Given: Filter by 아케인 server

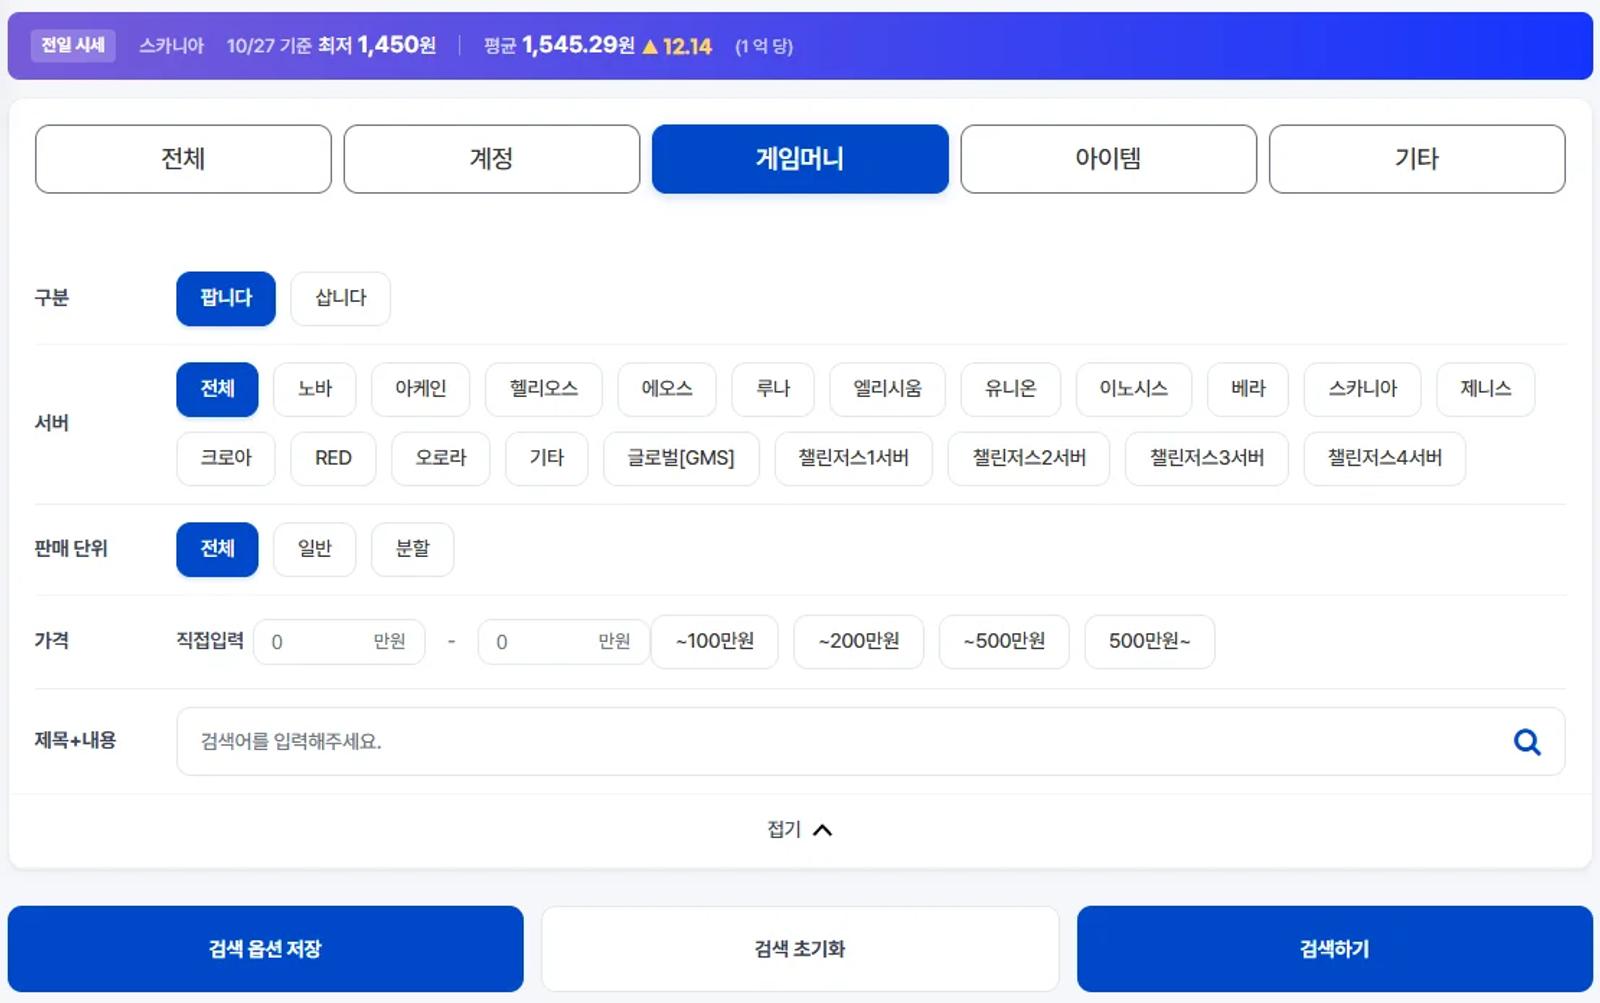Looking at the screenshot, I should [420, 389].
